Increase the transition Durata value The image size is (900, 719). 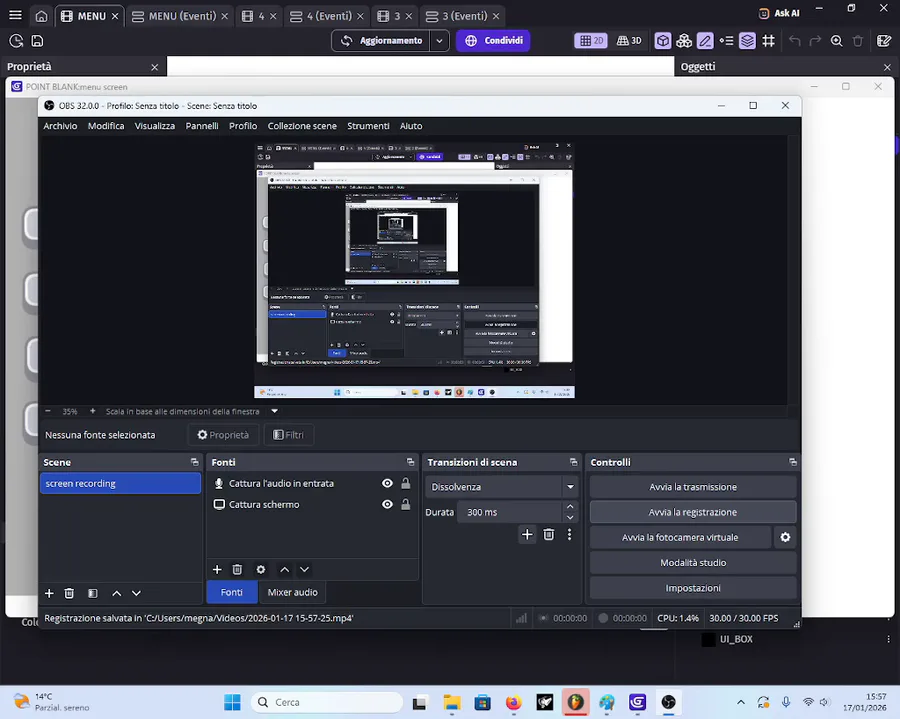point(570,507)
